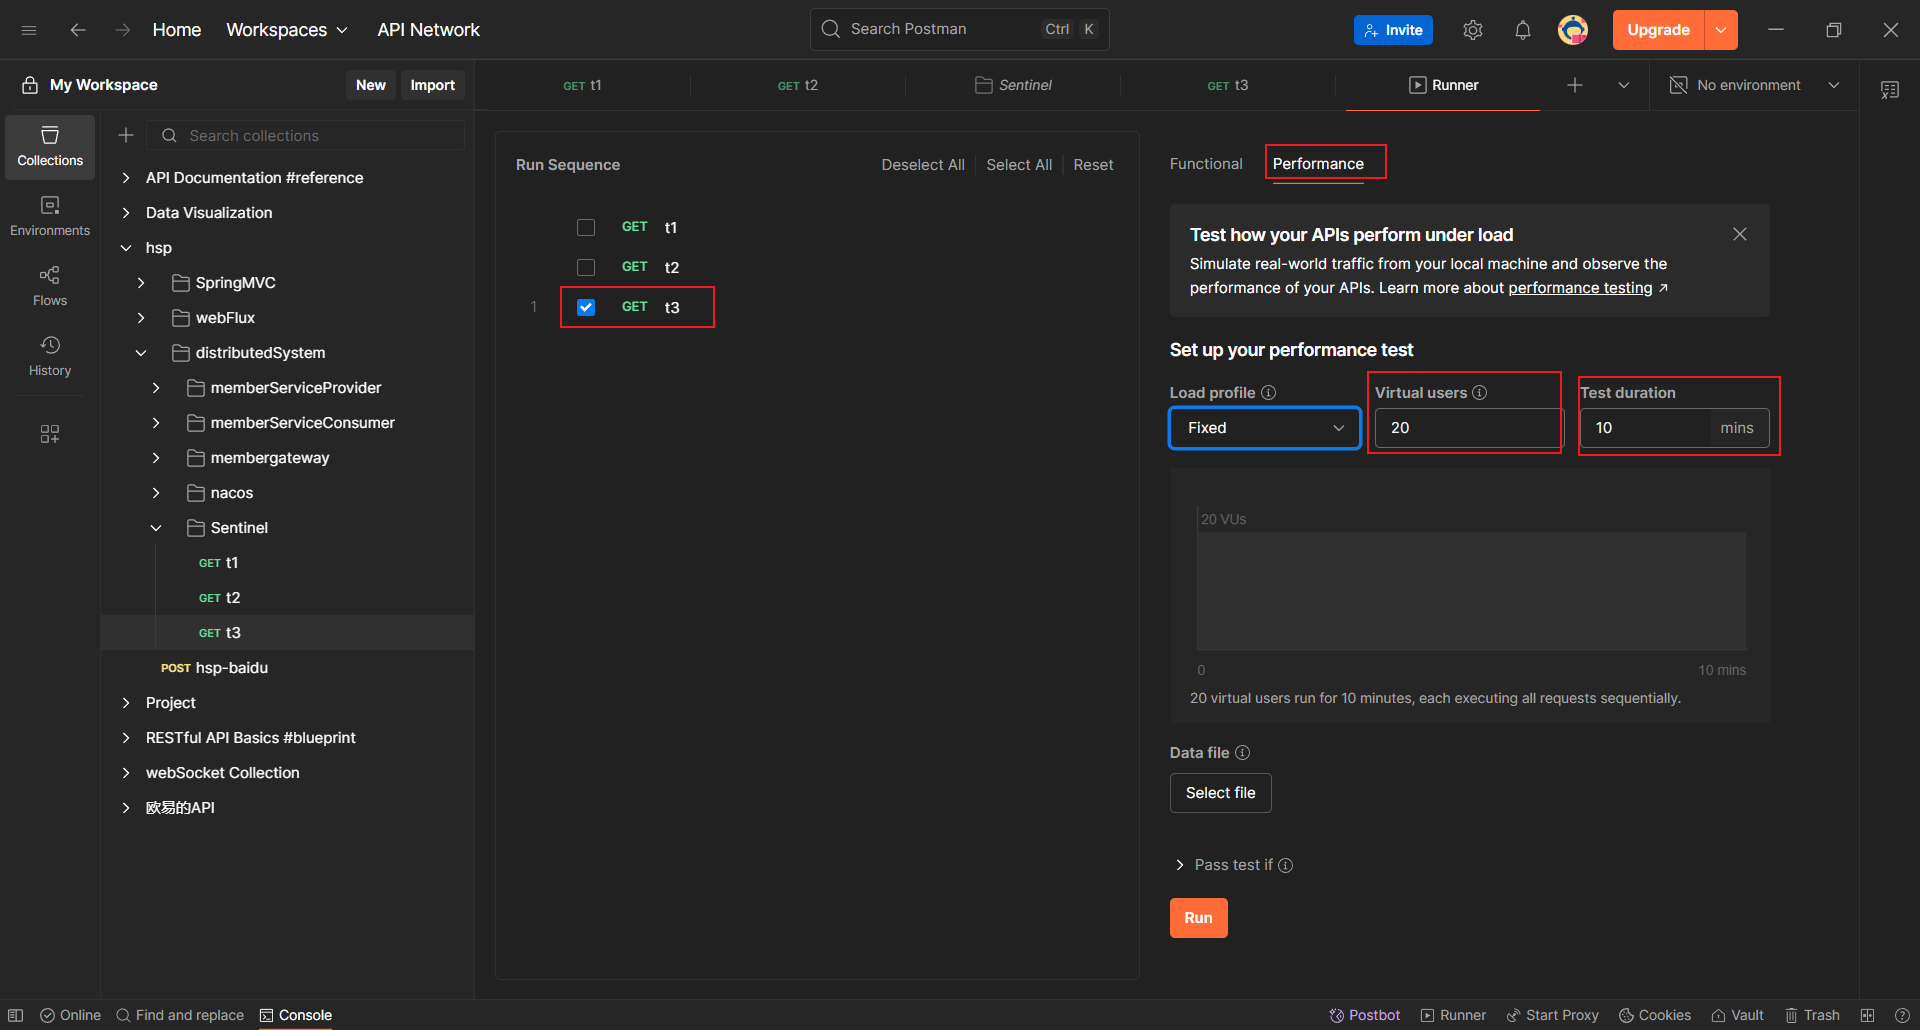The image size is (1920, 1030).
Task: Switch to the GET t3 request tab
Action: coord(1227,85)
